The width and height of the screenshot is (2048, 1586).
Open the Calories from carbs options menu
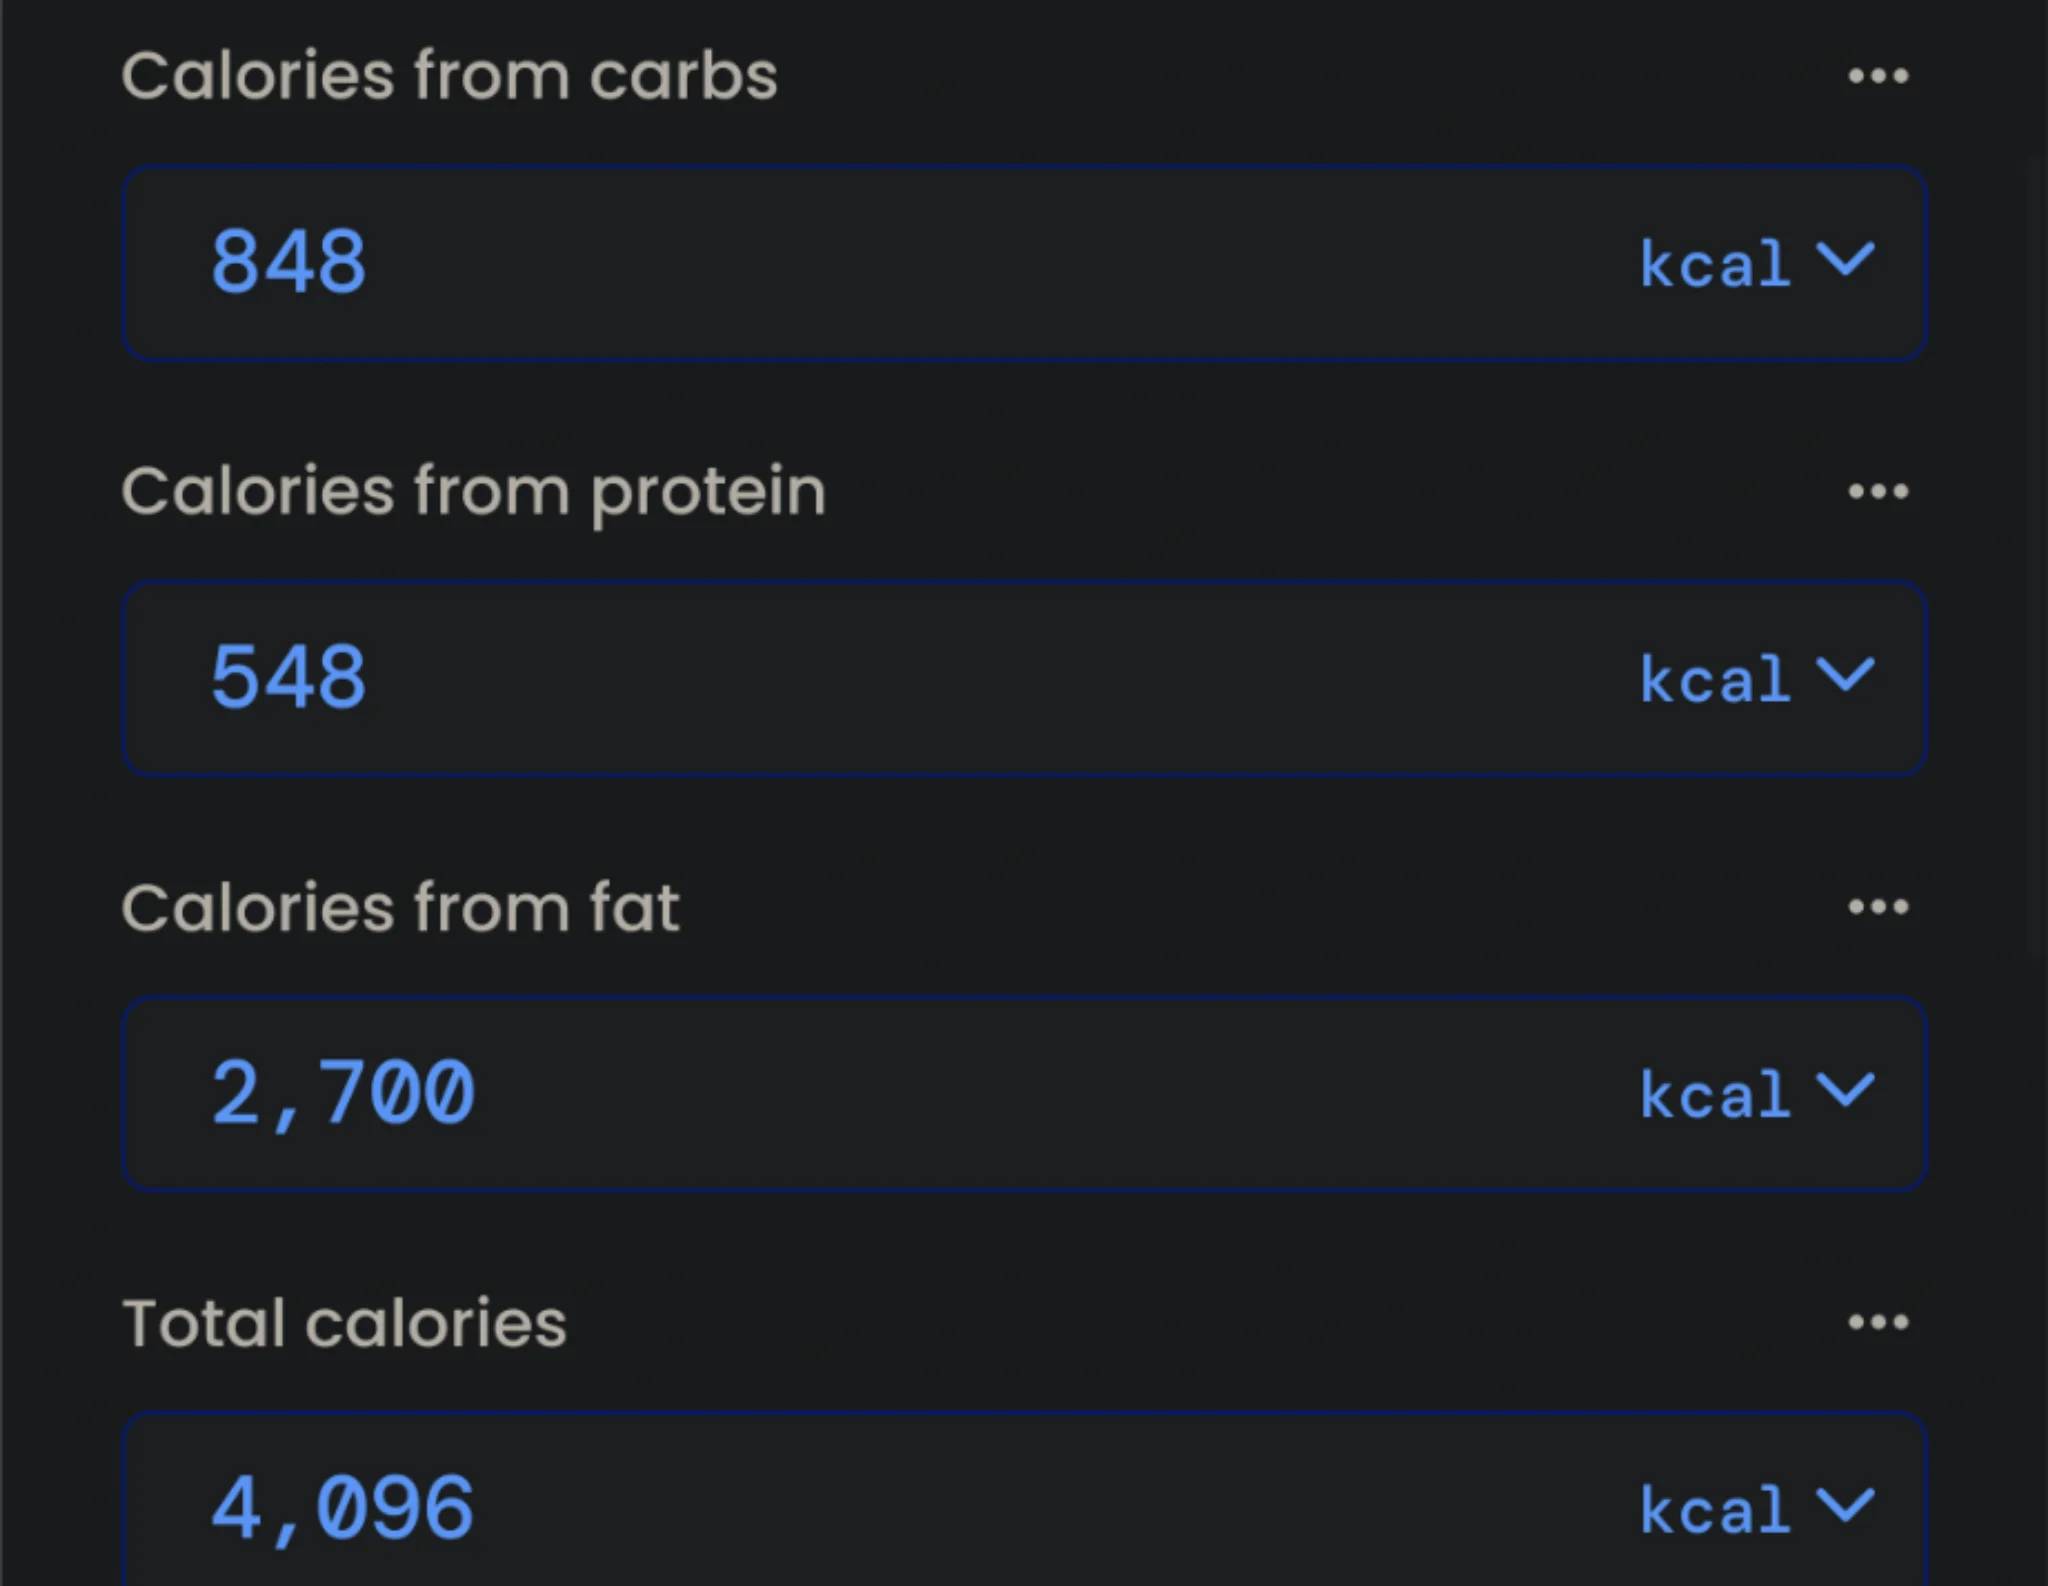tap(1878, 76)
